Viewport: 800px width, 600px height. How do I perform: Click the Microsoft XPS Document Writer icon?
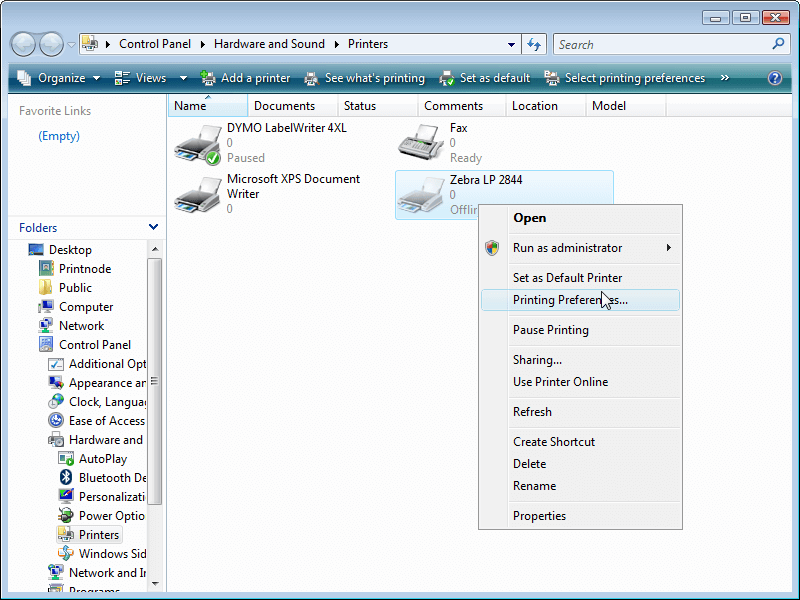(x=197, y=194)
